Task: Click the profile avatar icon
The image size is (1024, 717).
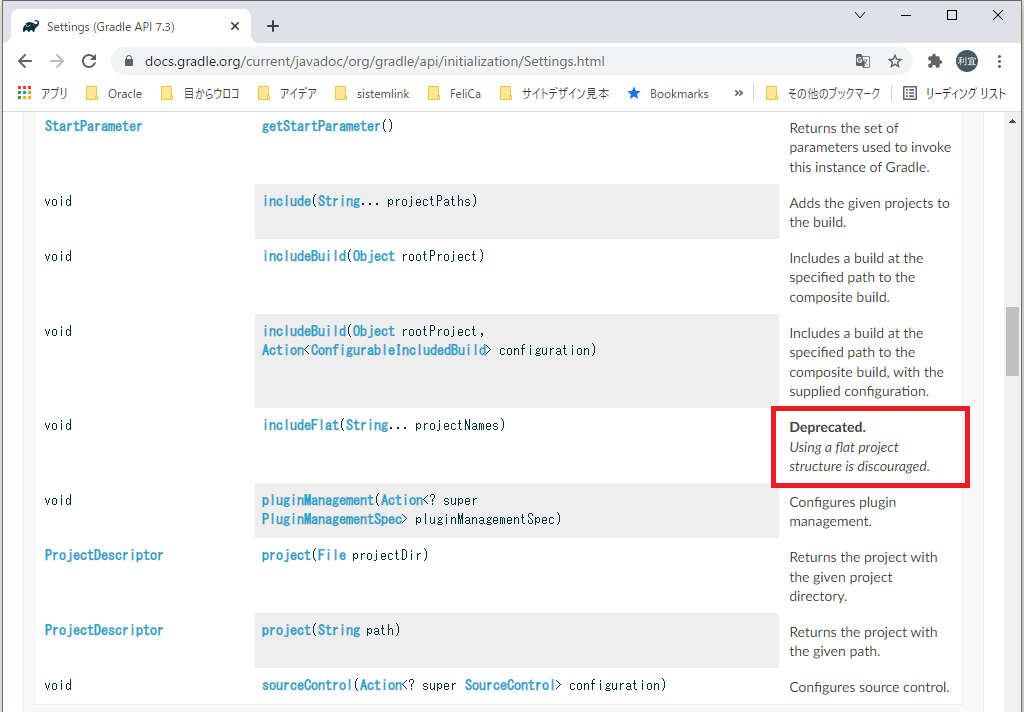Action: 967,60
